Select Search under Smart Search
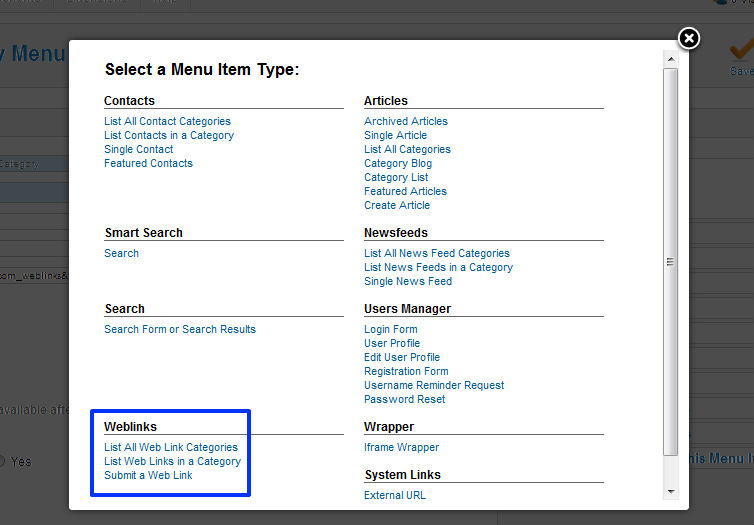754x525 pixels. pyautogui.click(x=121, y=253)
